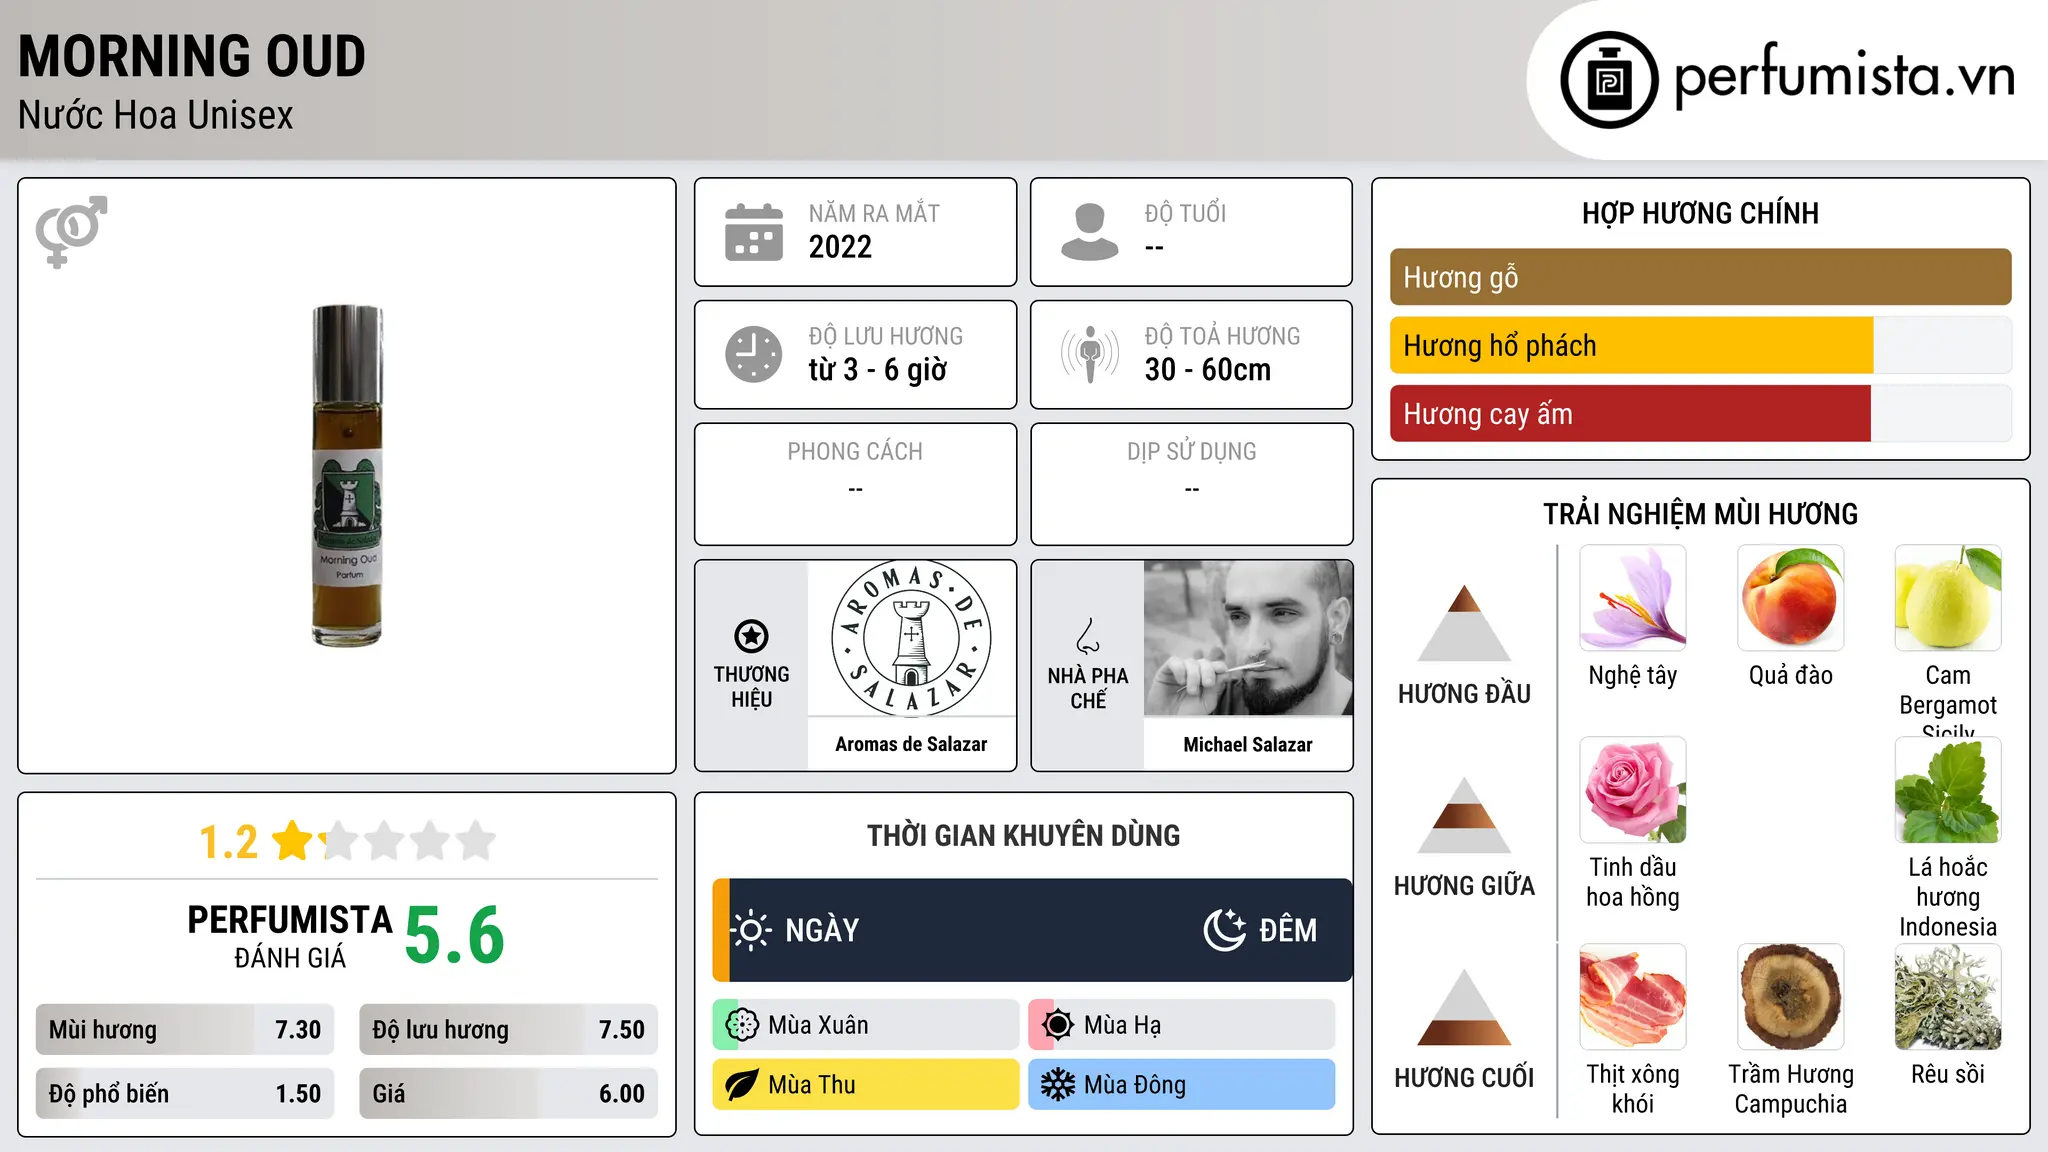Click the sillage icon beside ĐỘ TOẢ HƯƠNG
The height and width of the screenshot is (1152, 2048).
coord(1090,354)
